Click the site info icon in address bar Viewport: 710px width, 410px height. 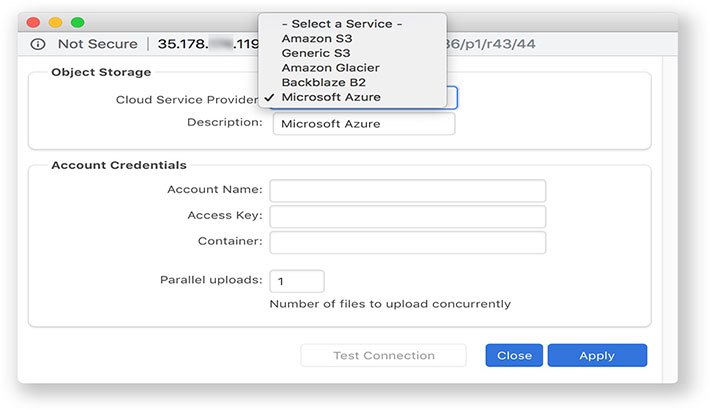click(38, 44)
